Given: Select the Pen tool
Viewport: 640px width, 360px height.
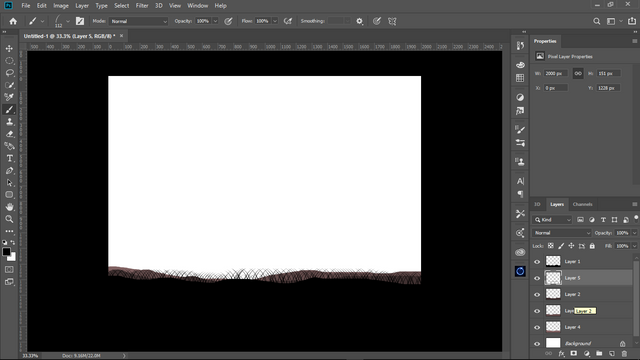Looking at the screenshot, I should click(x=9, y=171).
